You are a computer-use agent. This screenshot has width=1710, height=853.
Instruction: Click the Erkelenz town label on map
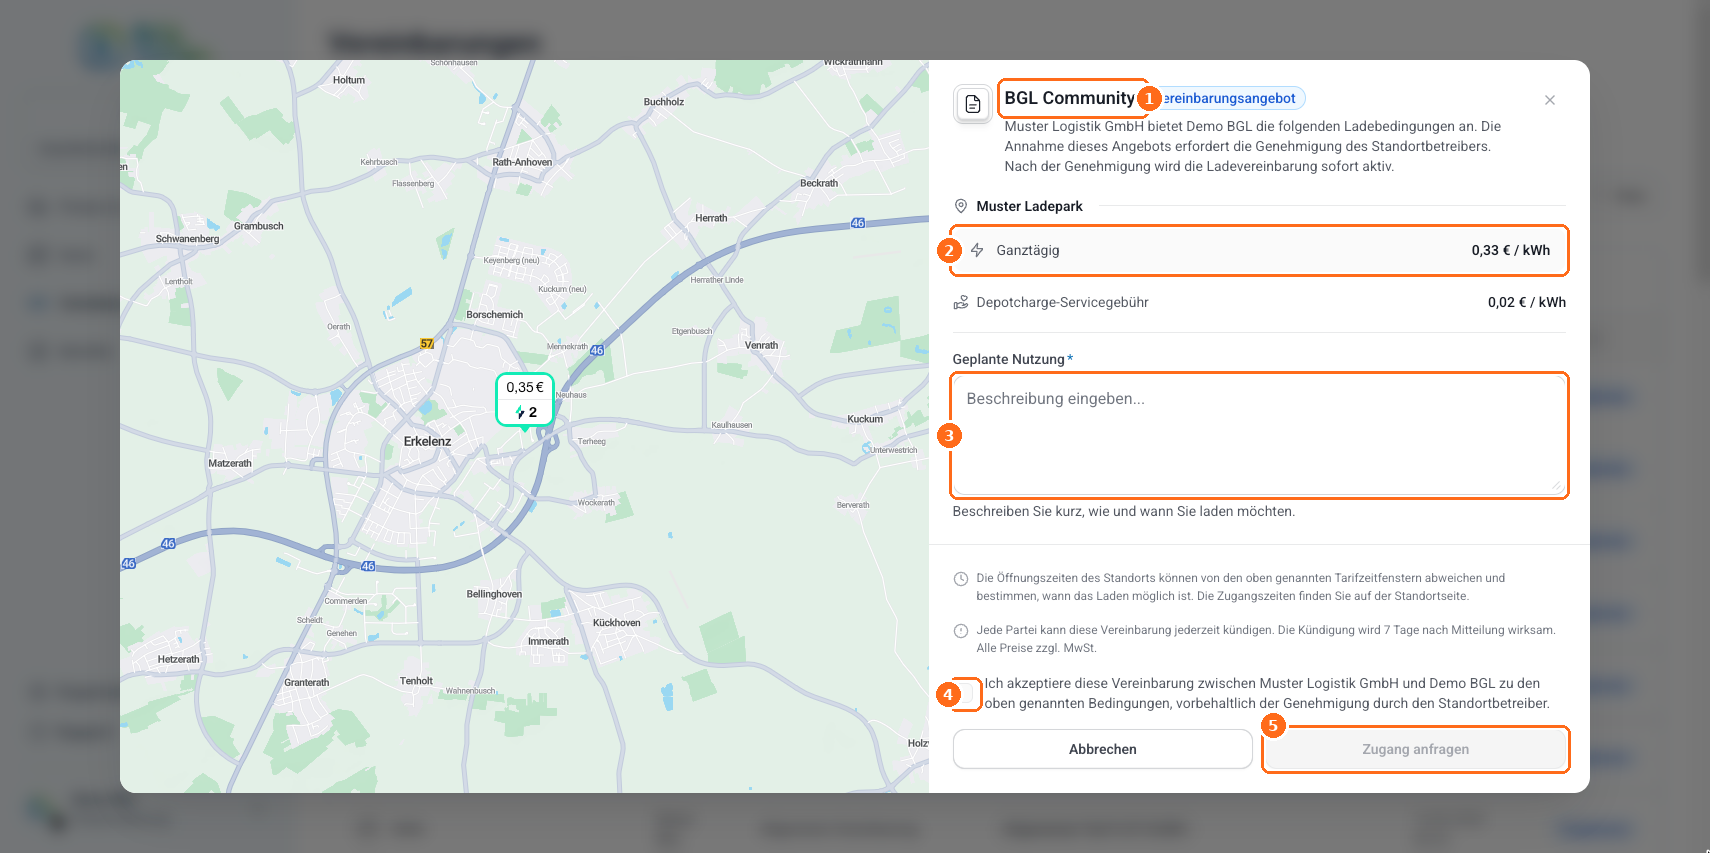(x=428, y=441)
